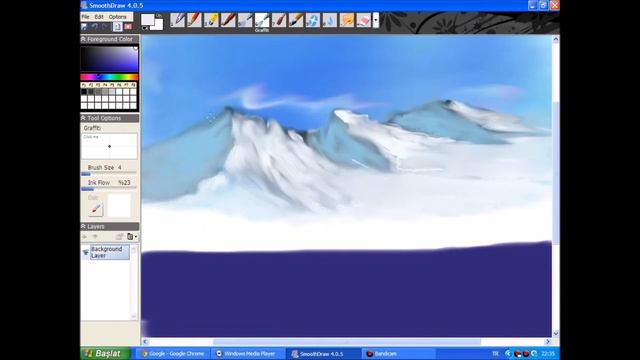Swap foreground and background colors icon
This screenshot has height=360, width=640.
click(x=159, y=16)
